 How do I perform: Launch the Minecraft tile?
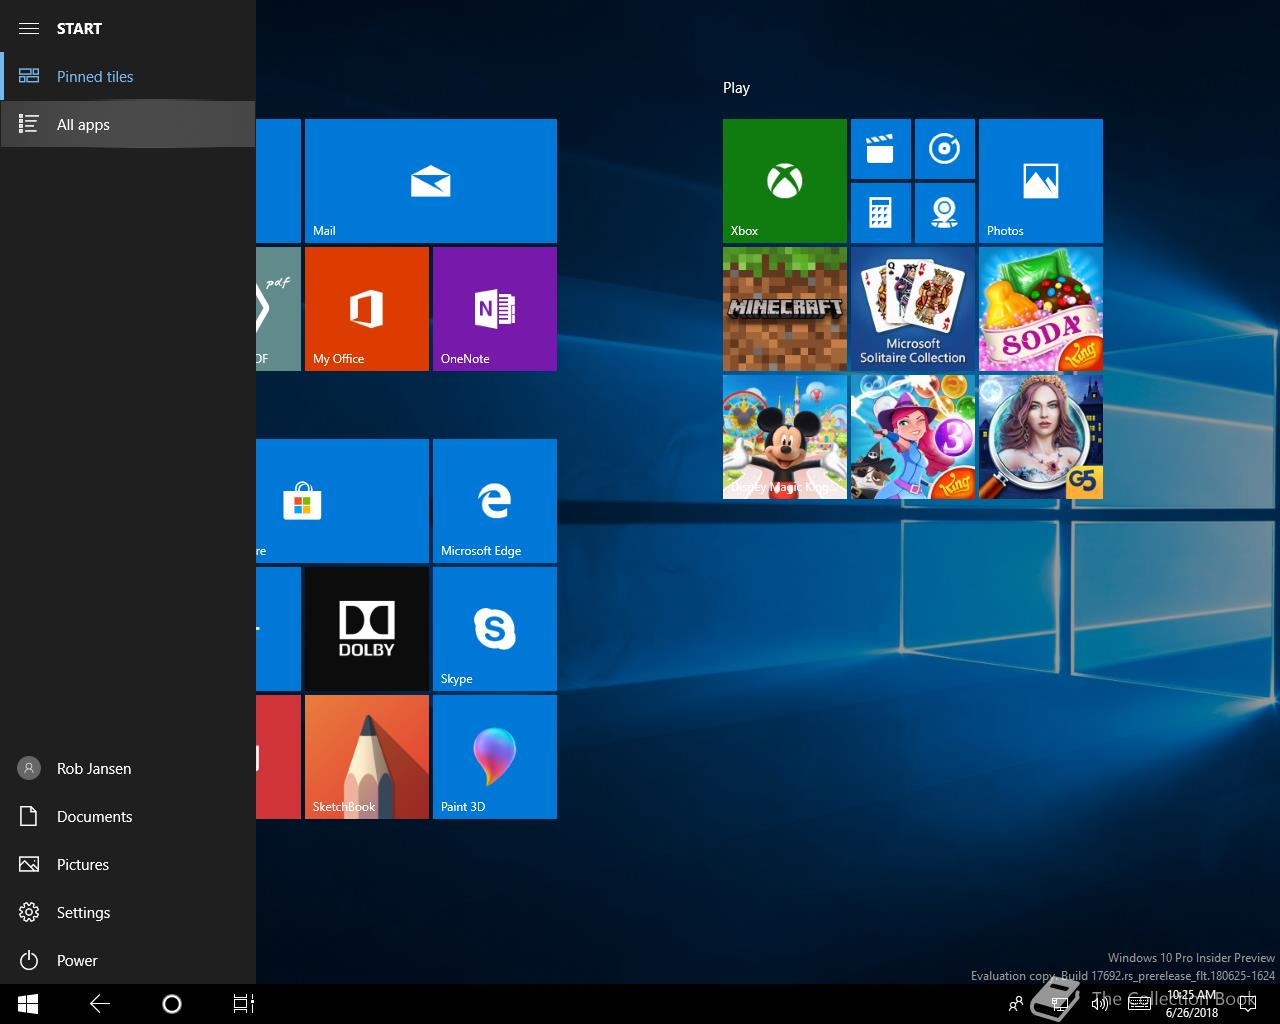click(x=784, y=308)
